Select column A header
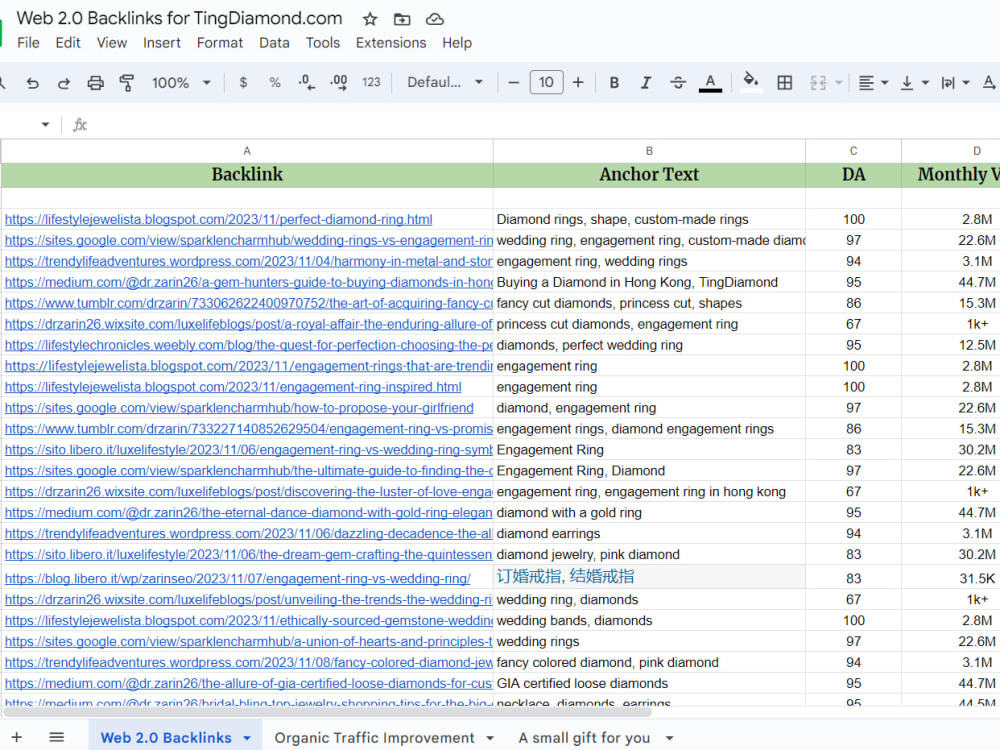The image size is (1000, 750). [x=247, y=151]
